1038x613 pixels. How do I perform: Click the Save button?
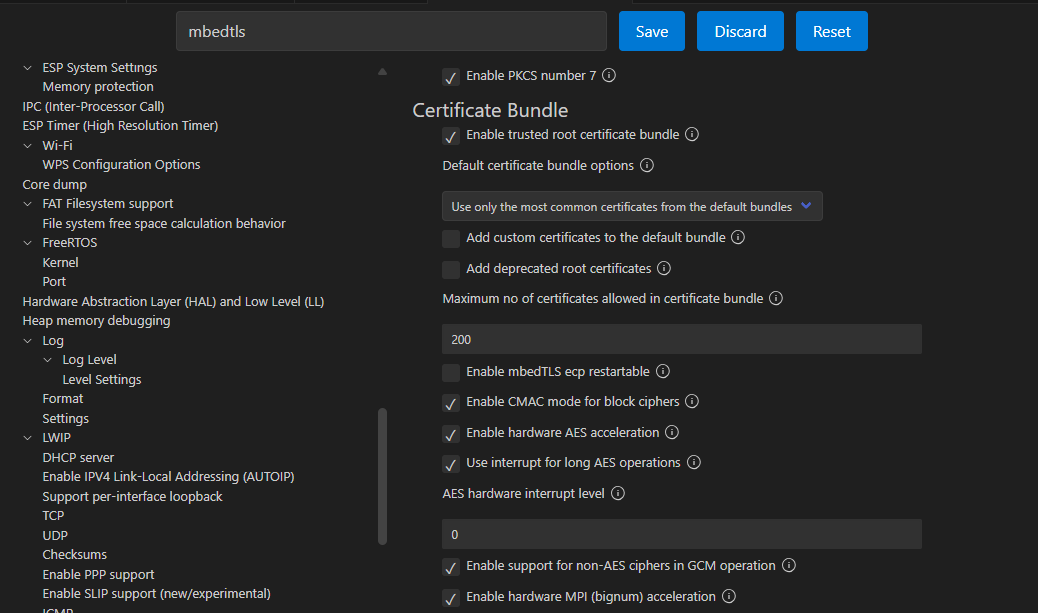[x=651, y=32]
